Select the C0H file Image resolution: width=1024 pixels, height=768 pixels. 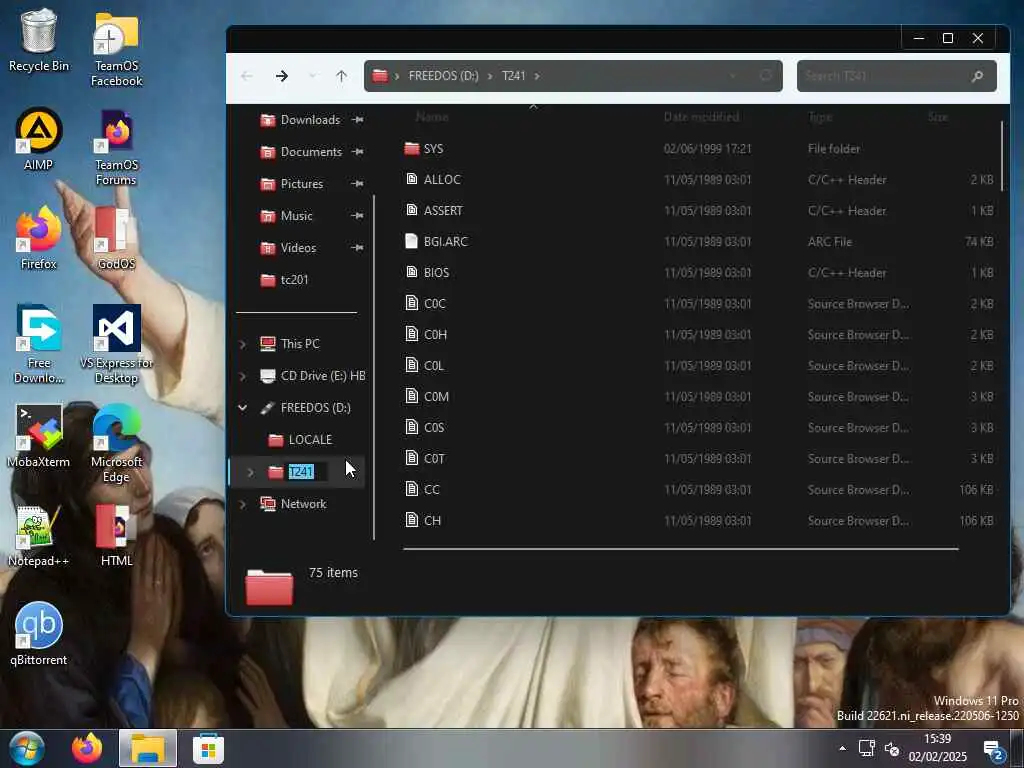click(699, 334)
